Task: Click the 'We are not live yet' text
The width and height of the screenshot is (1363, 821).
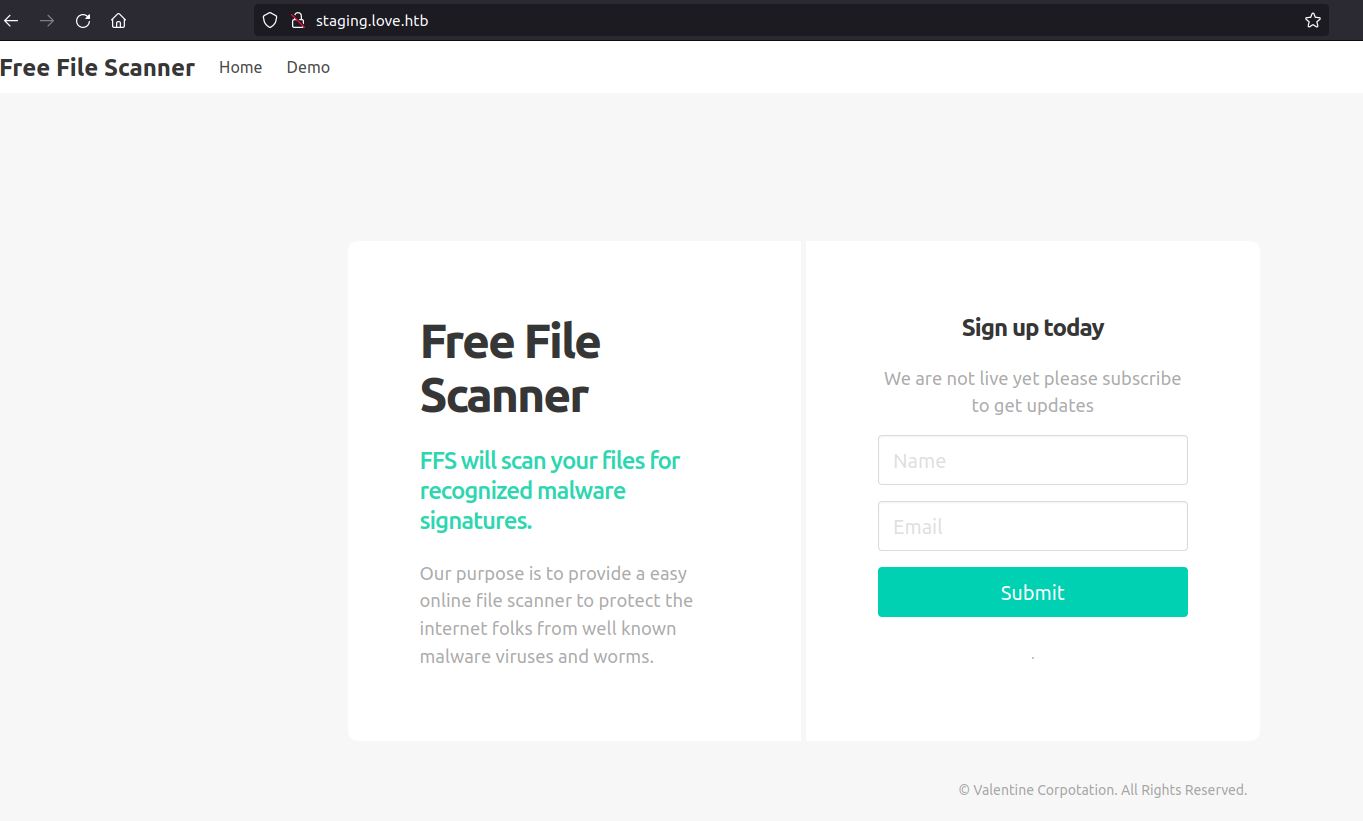Action: [1032, 392]
